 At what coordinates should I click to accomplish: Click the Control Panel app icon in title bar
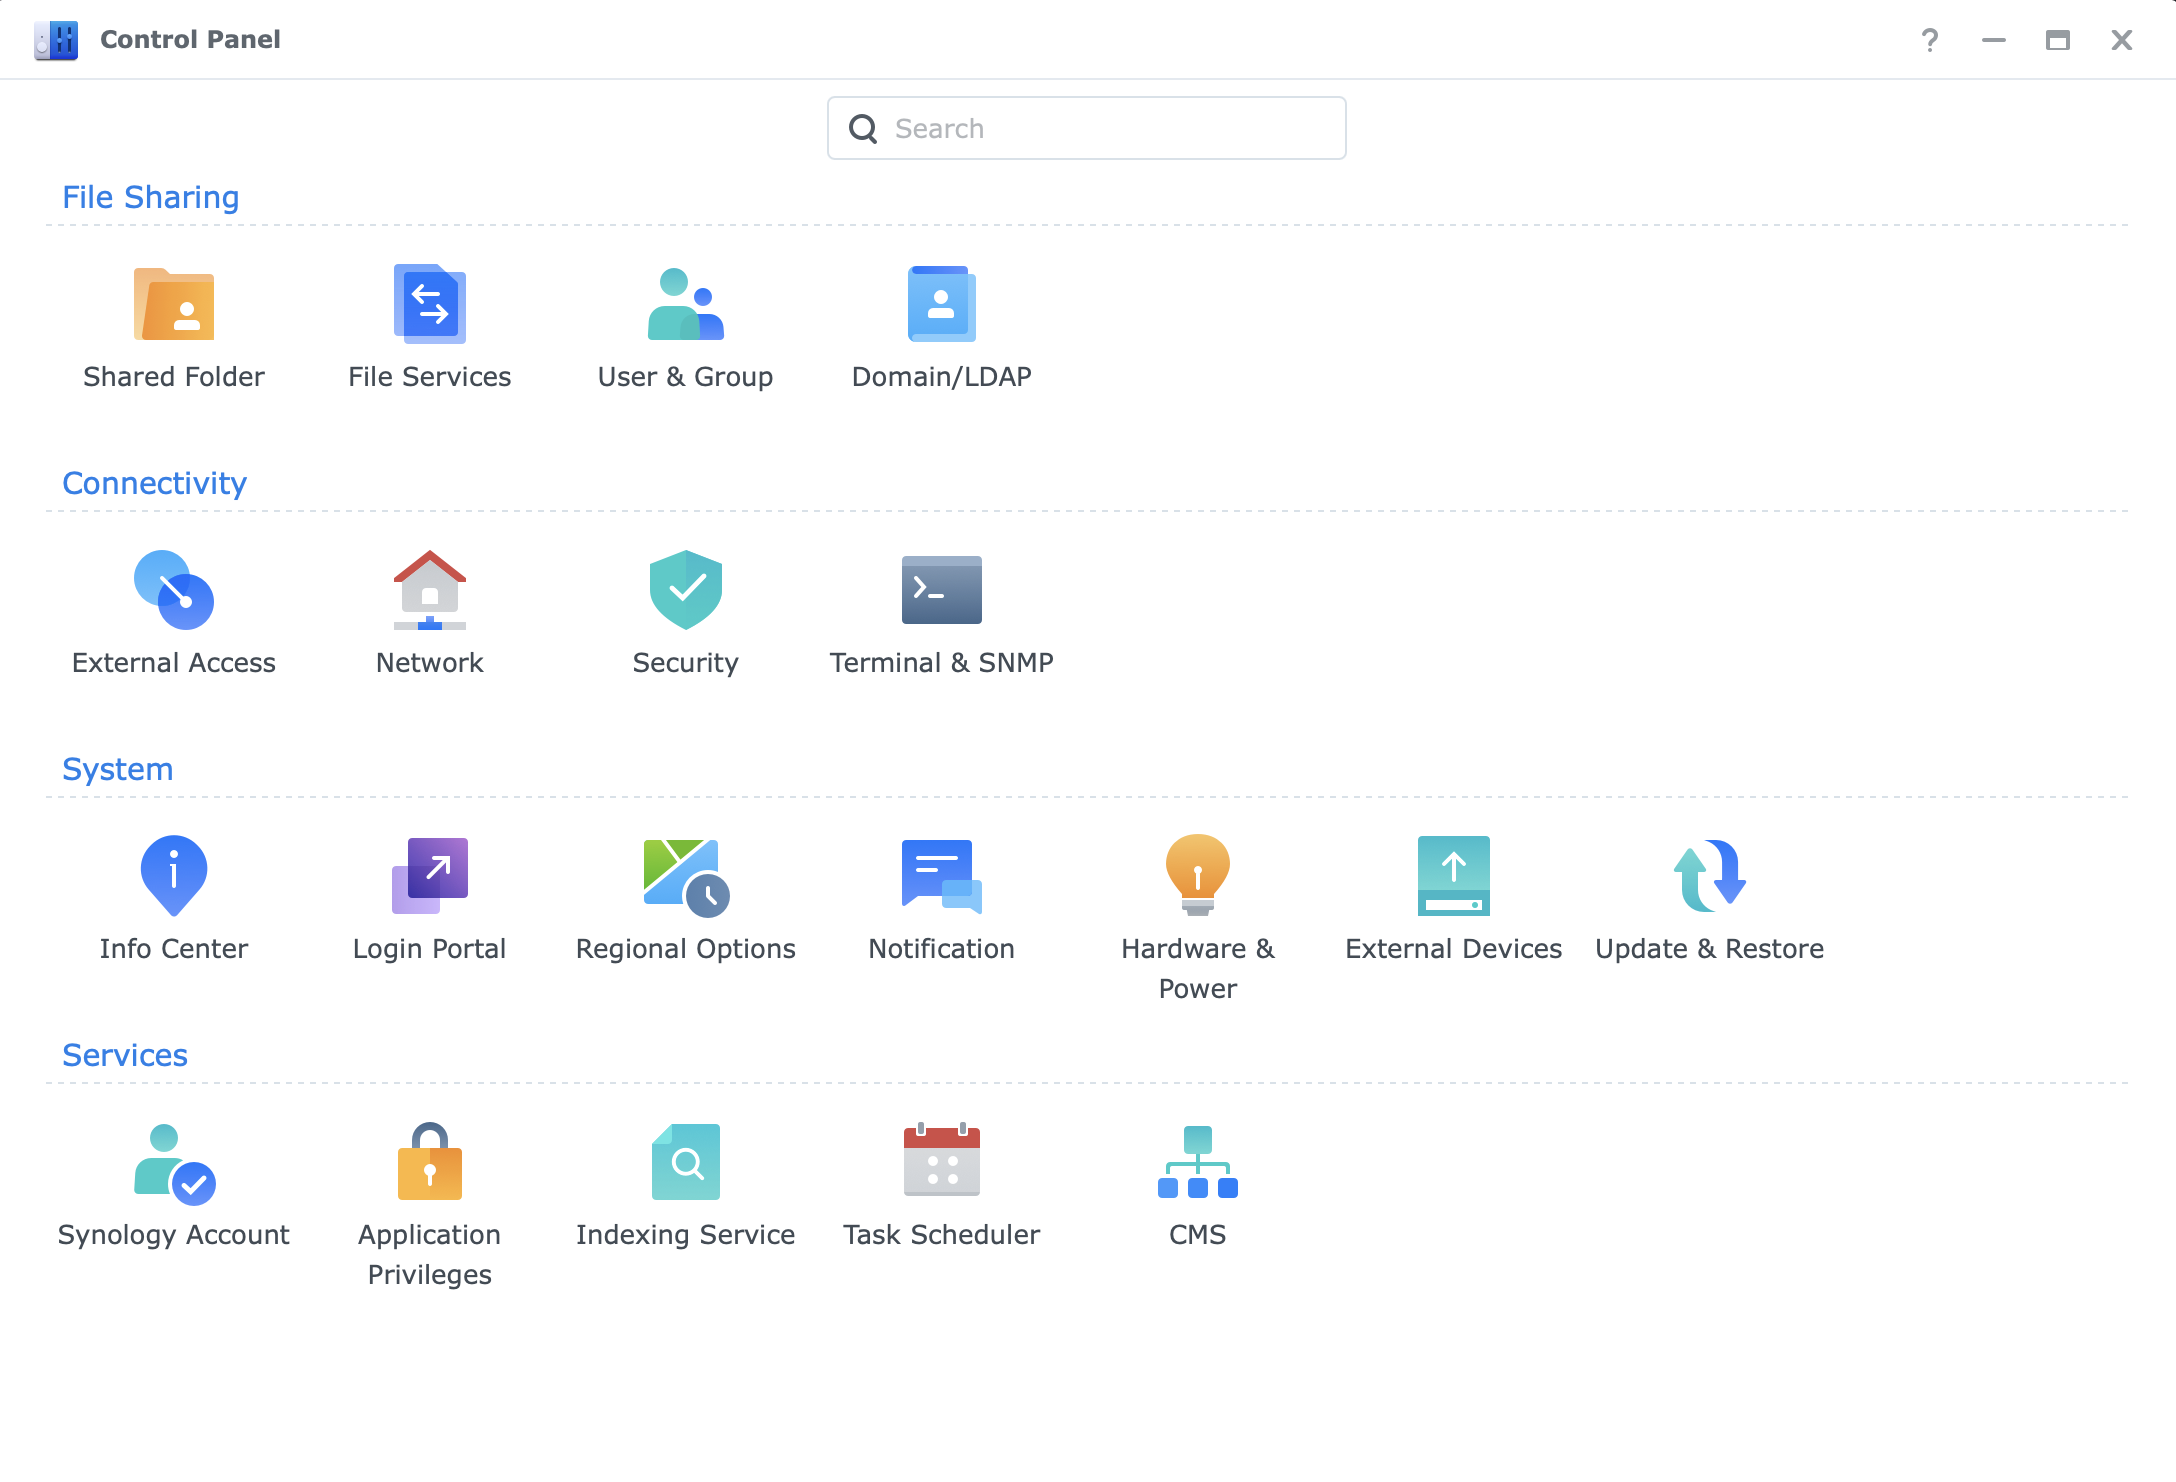click(56, 40)
